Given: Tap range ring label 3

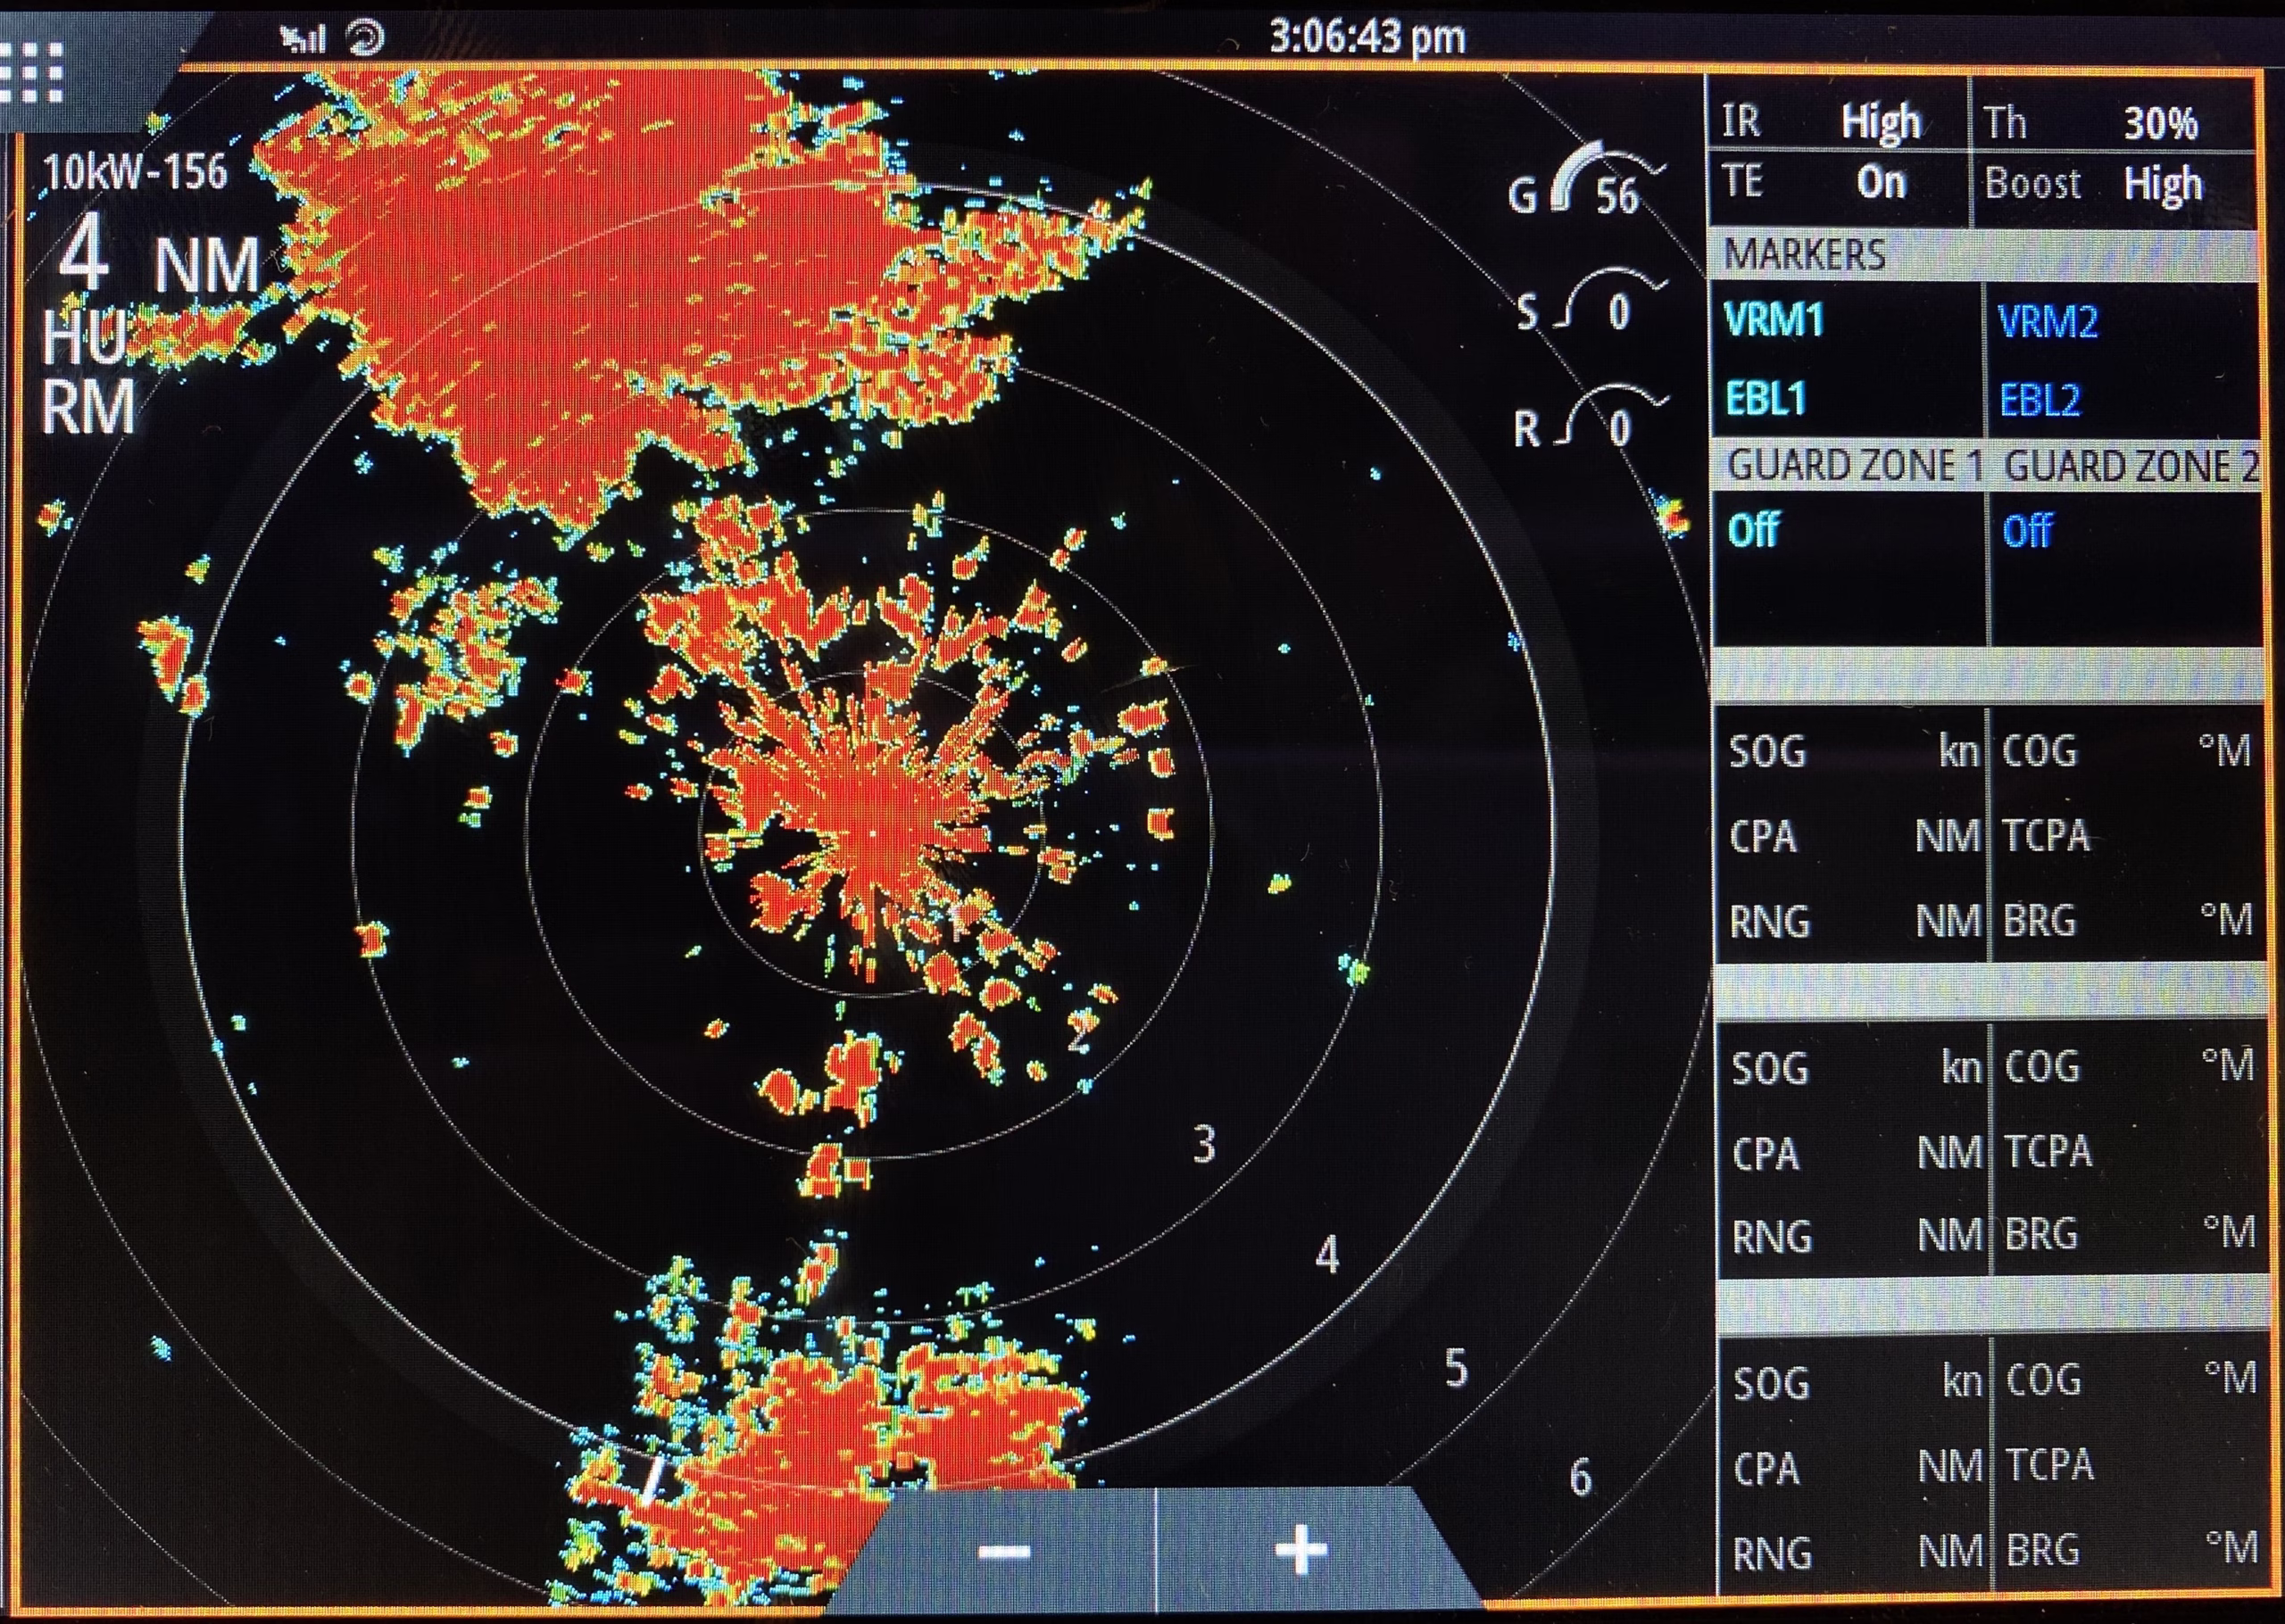Looking at the screenshot, I should coord(1204,1144).
